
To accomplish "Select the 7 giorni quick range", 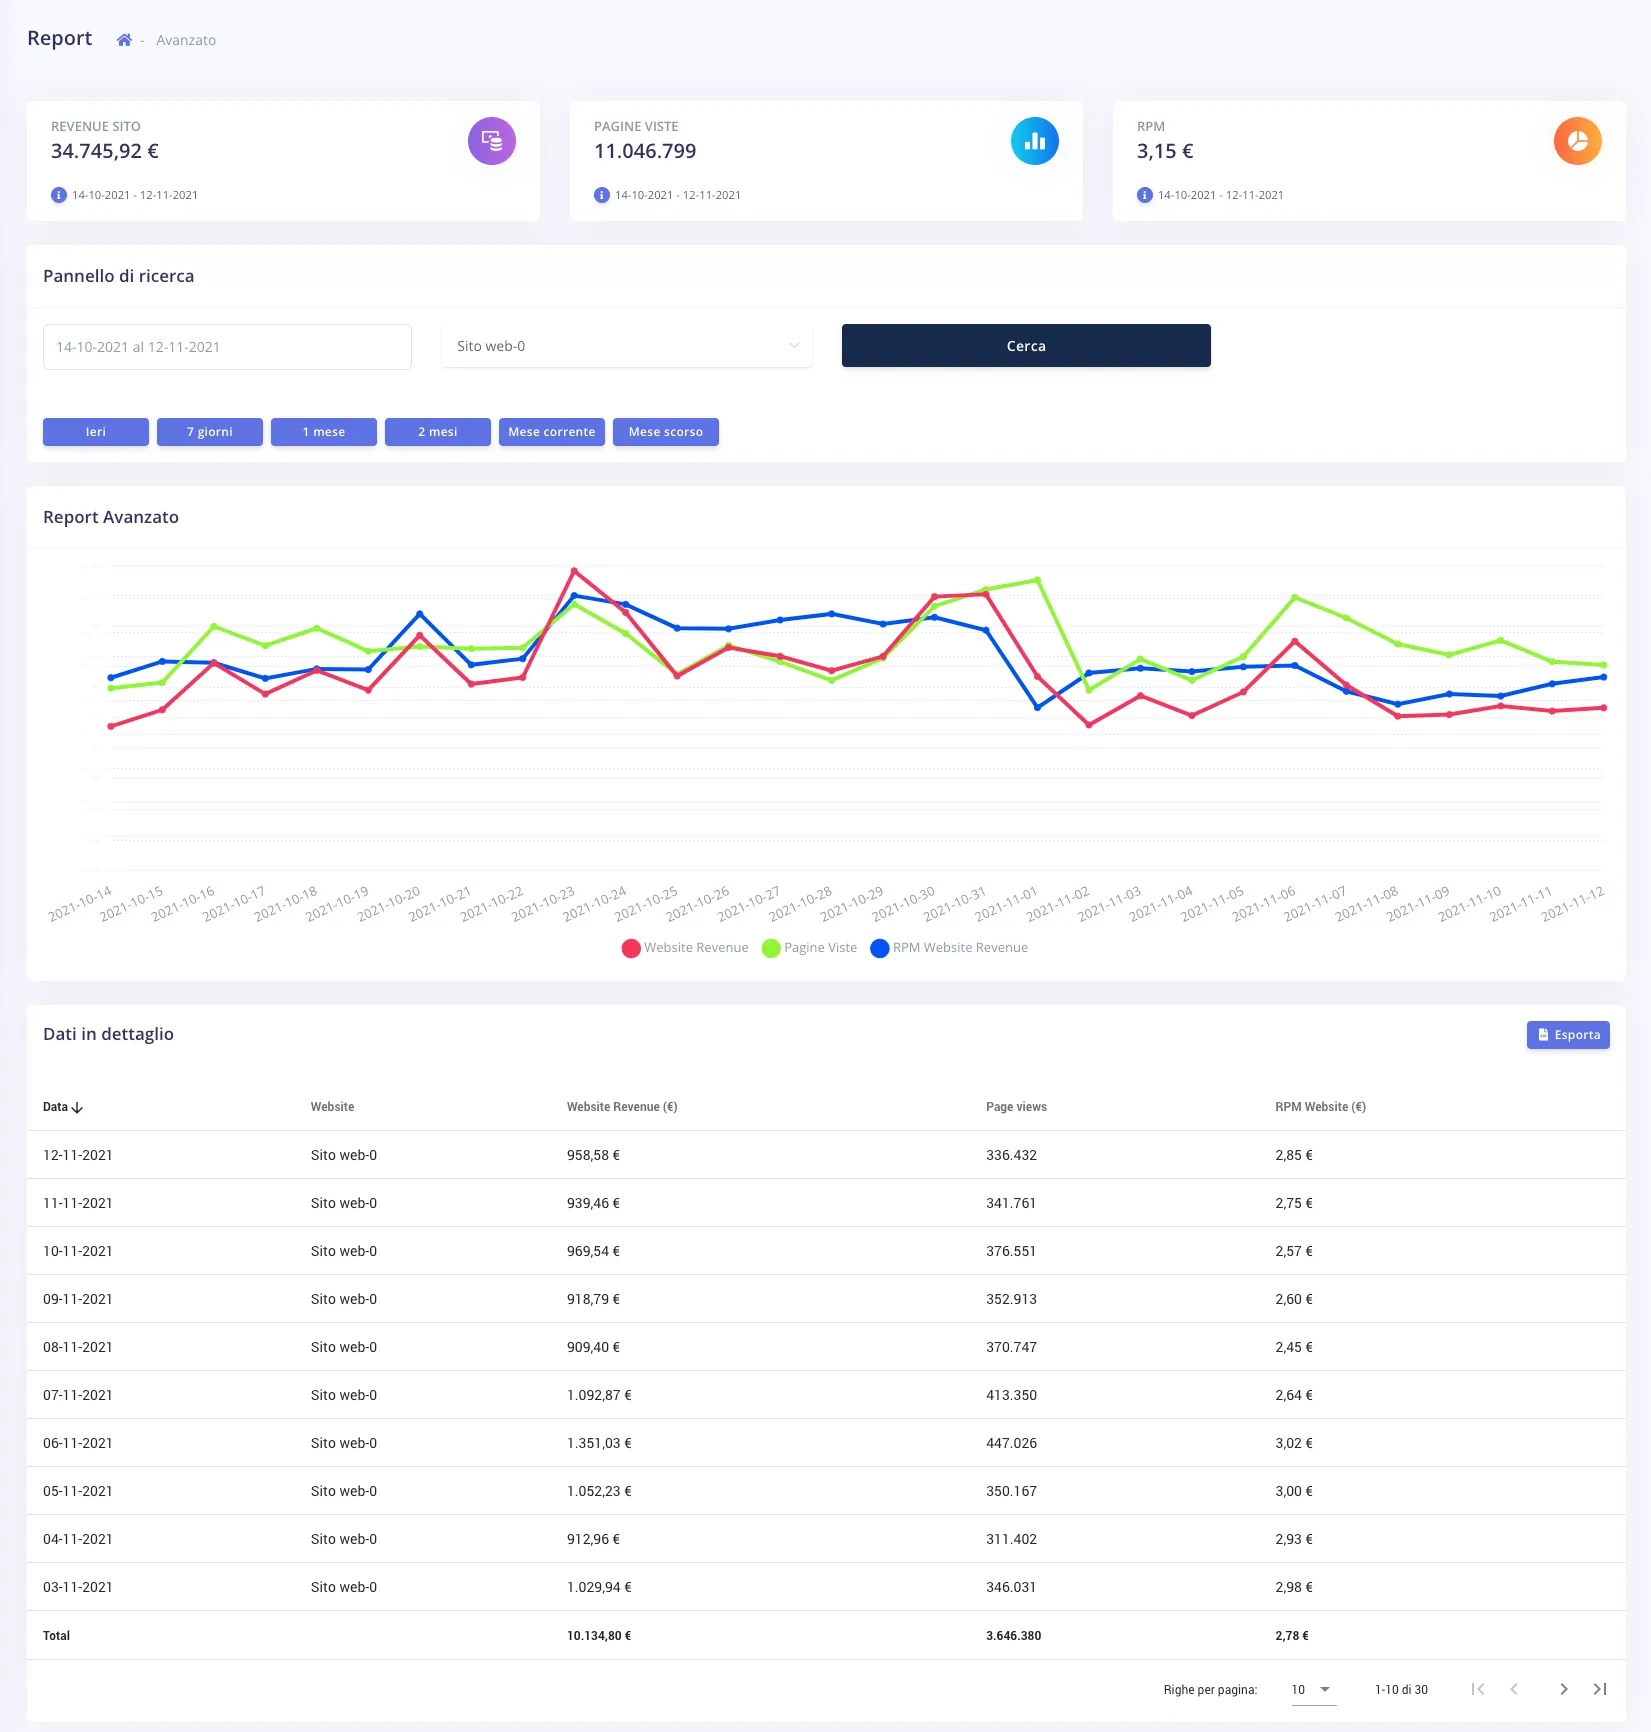I will [x=210, y=432].
